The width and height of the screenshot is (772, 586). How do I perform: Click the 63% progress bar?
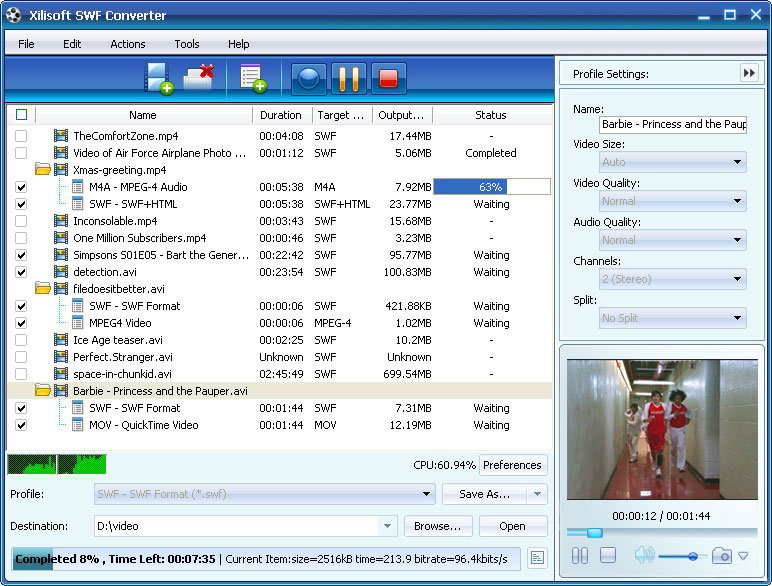(491, 187)
